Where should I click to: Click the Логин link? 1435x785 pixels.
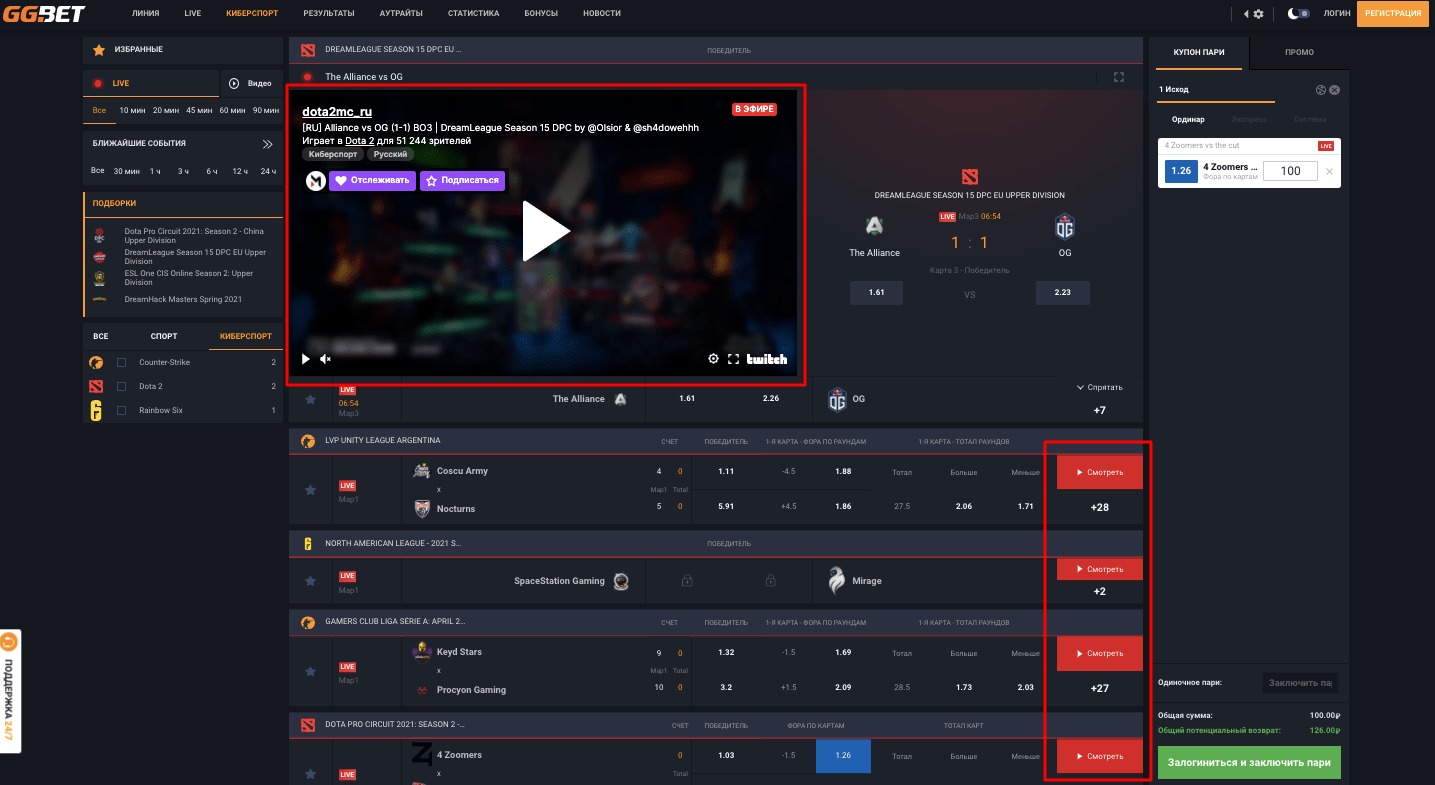(x=1337, y=14)
